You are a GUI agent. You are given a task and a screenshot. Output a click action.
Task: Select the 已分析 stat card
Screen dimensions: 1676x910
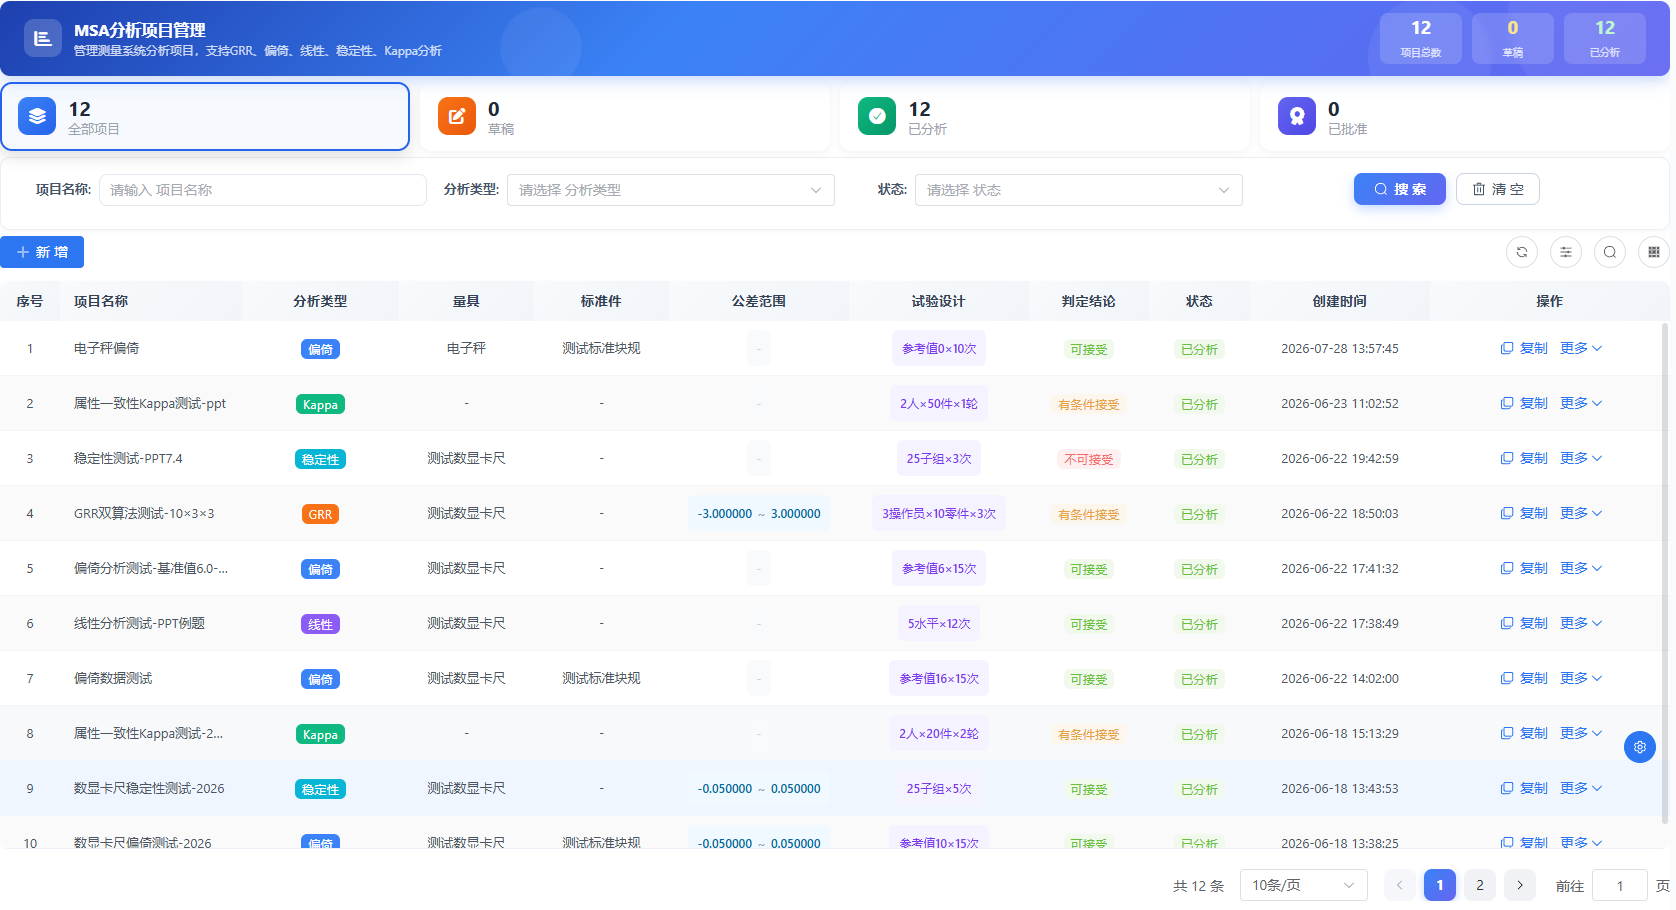click(x=1045, y=116)
